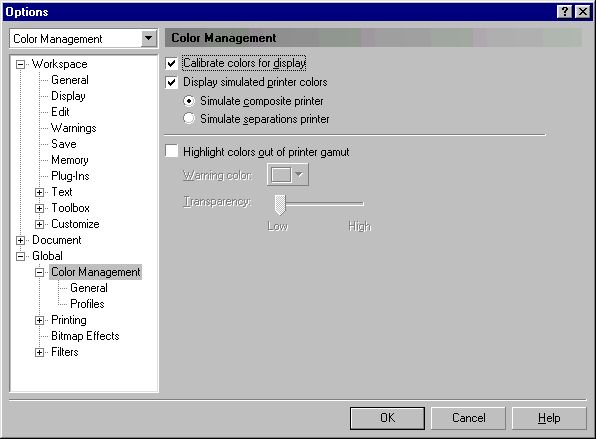
Task: Expand the Document tree node
Action: tap(21, 241)
